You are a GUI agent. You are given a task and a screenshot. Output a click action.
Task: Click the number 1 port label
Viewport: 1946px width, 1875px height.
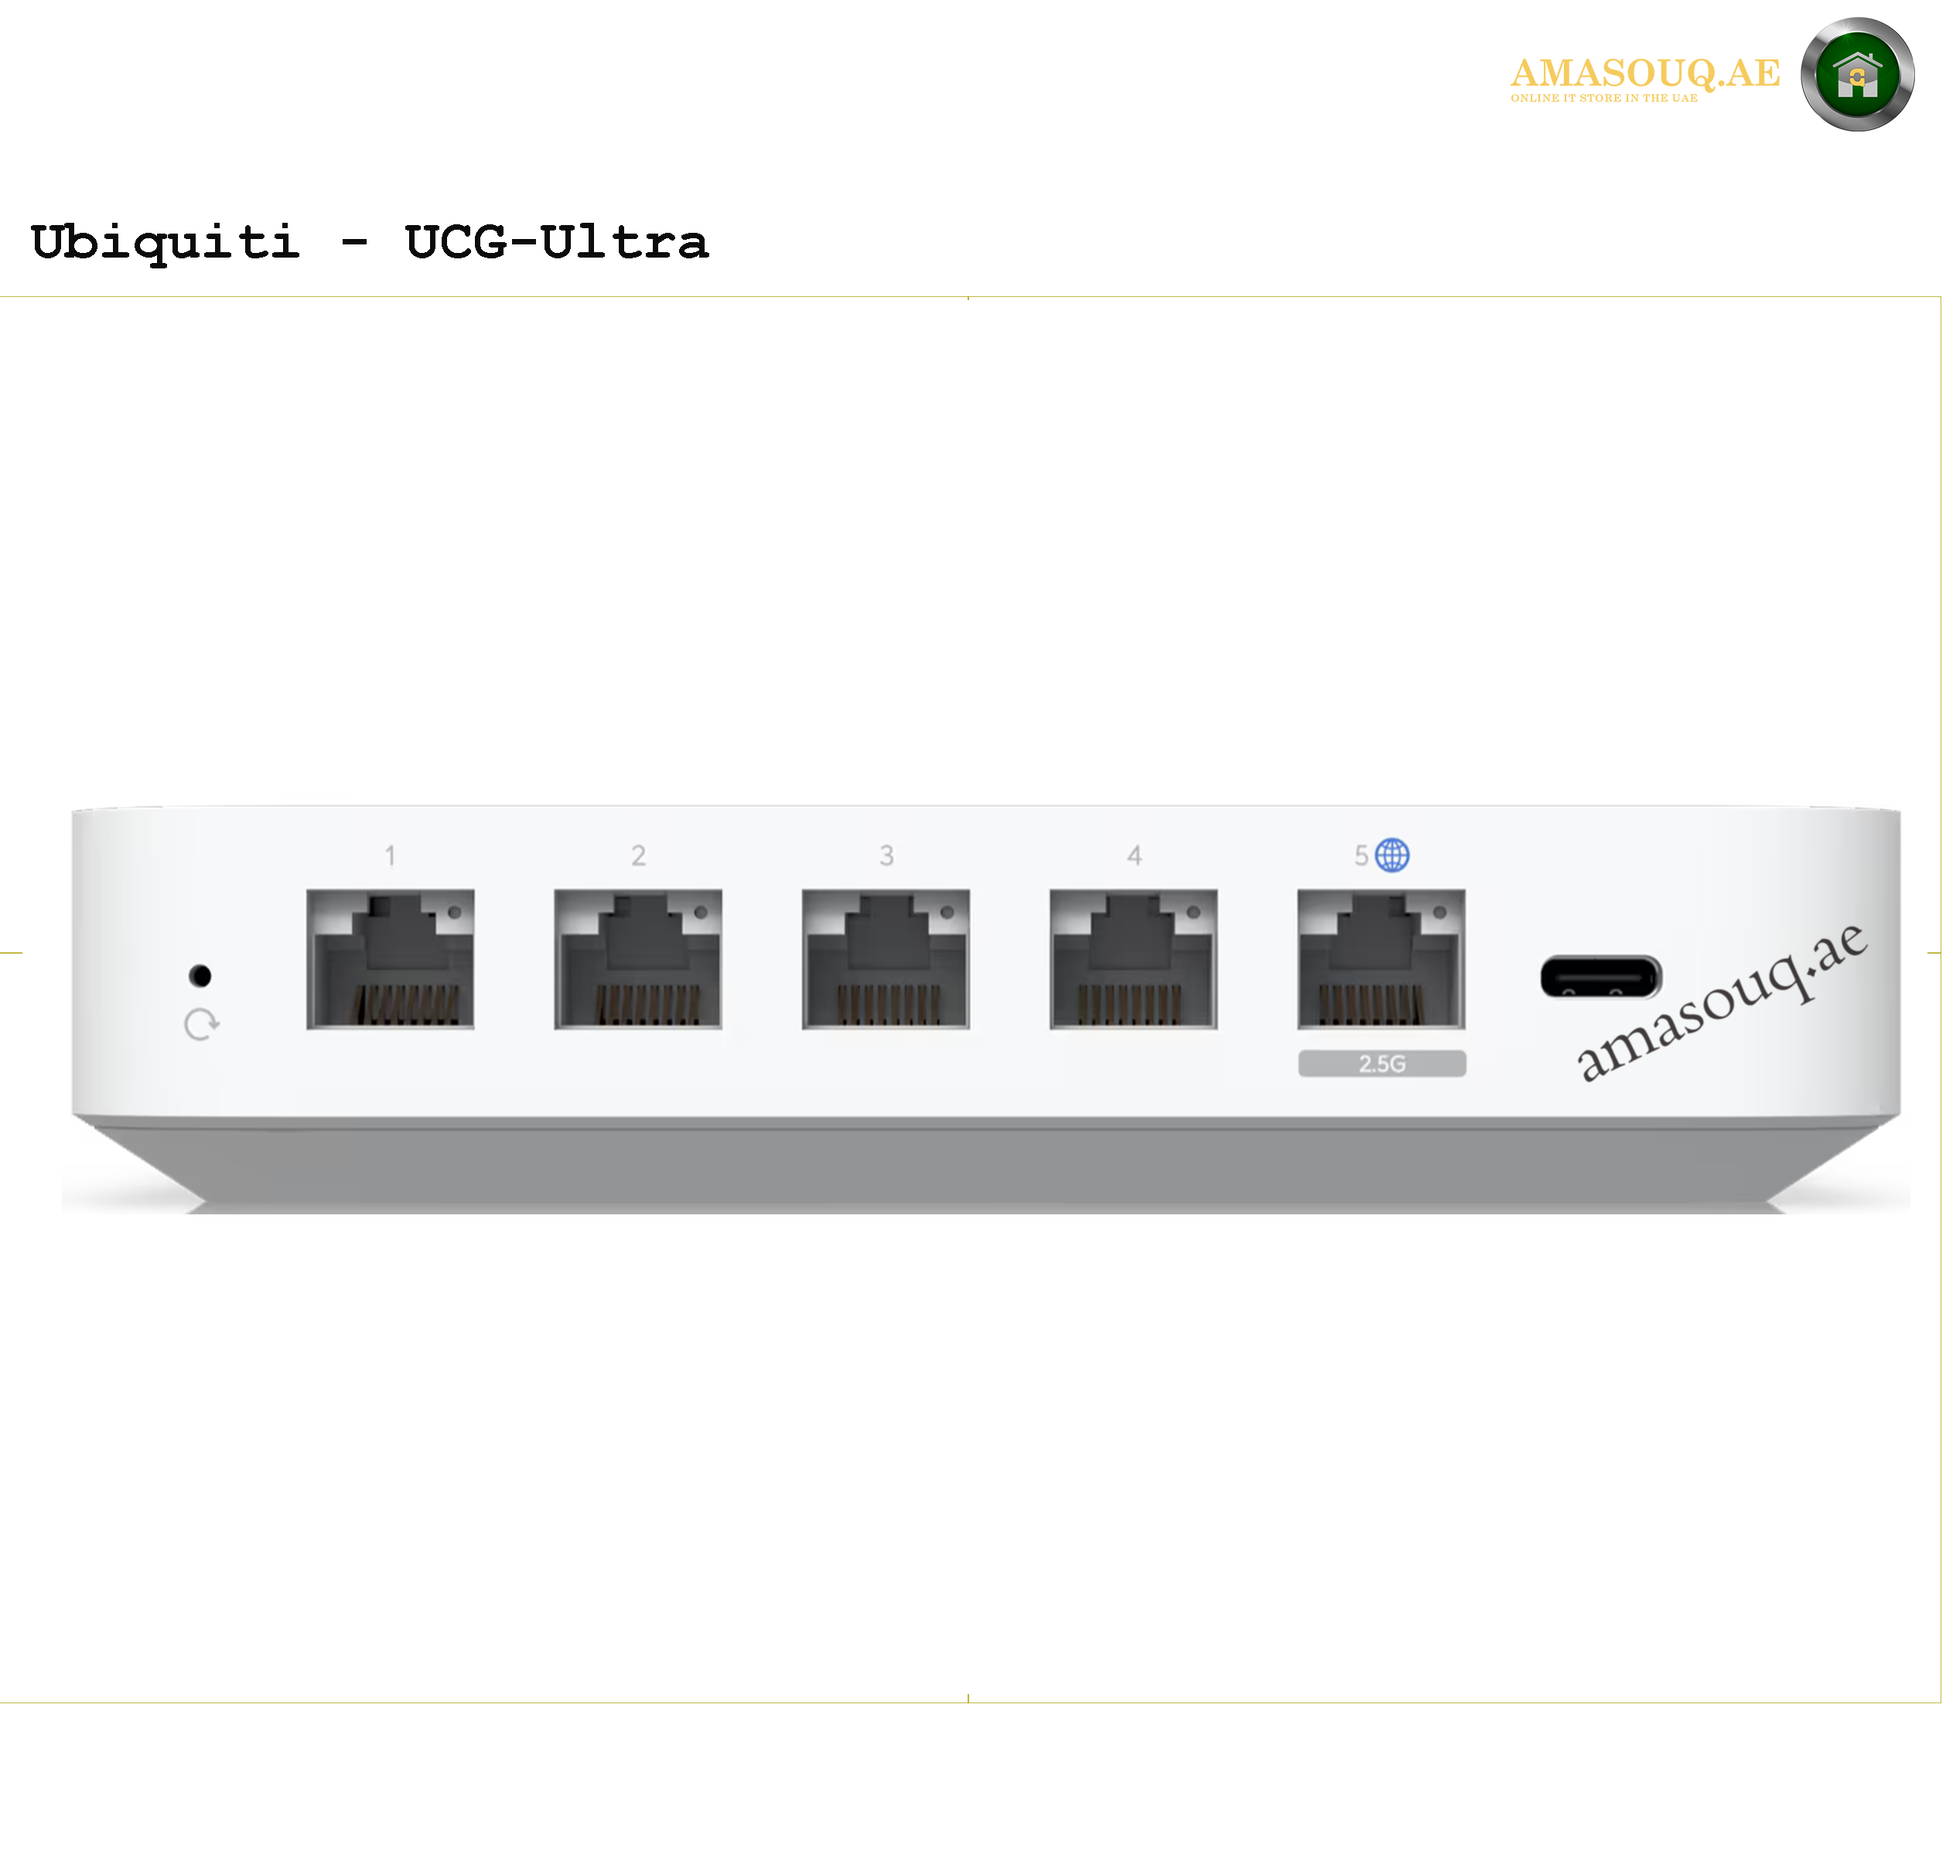(390, 856)
